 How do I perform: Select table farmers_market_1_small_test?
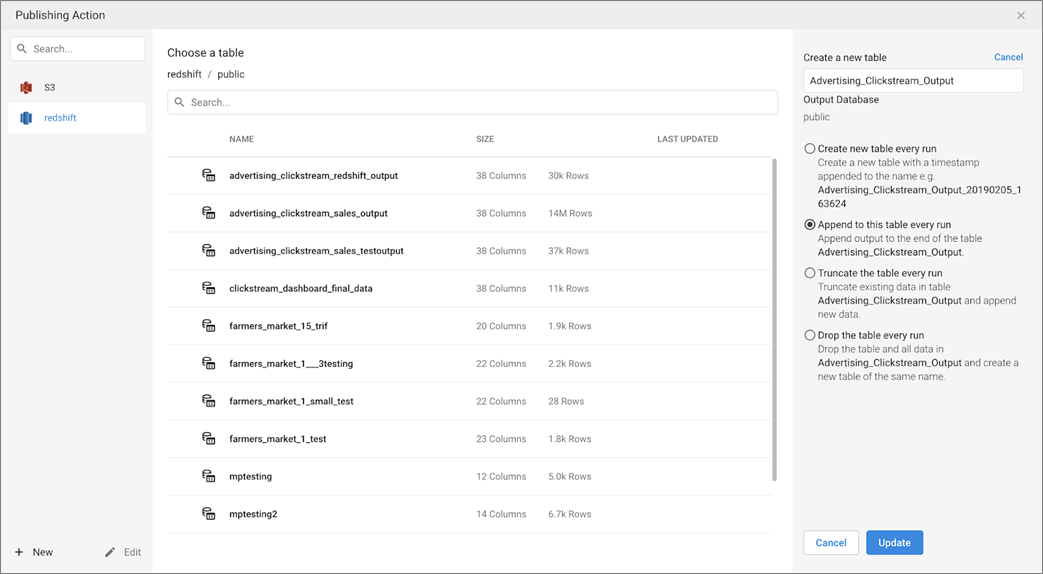pyautogui.click(x=291, y=401)
